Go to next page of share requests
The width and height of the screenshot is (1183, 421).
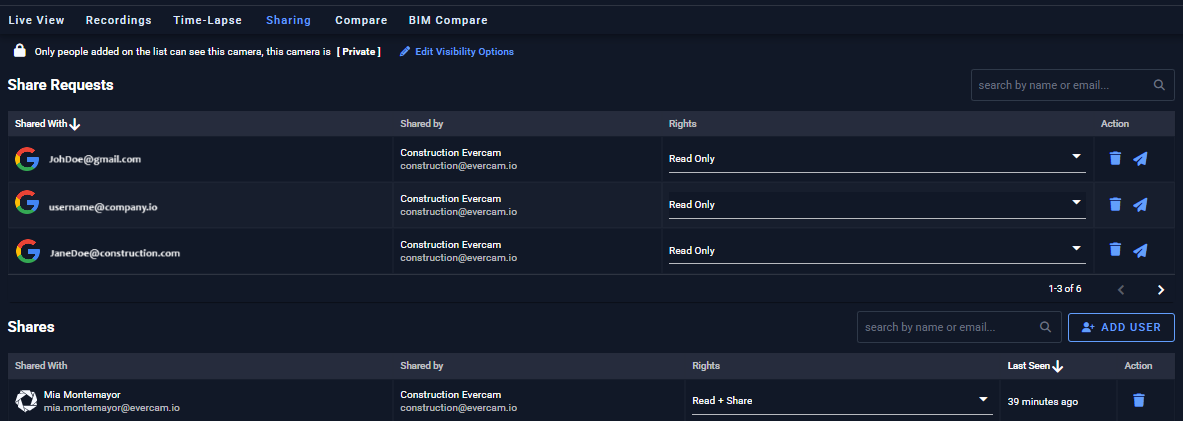tap(1161, 290)
